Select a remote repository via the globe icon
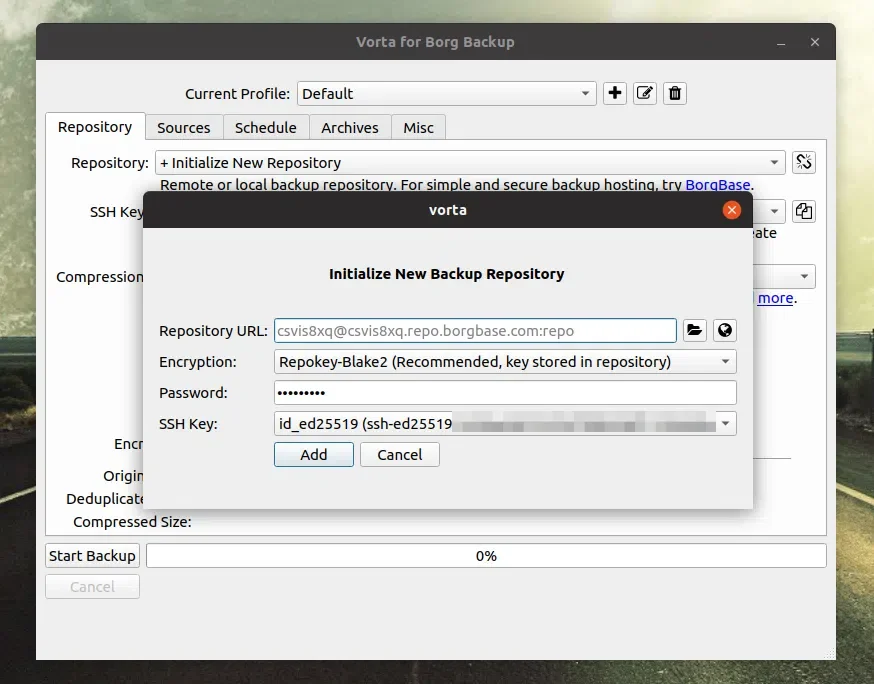 pos(724,330)
